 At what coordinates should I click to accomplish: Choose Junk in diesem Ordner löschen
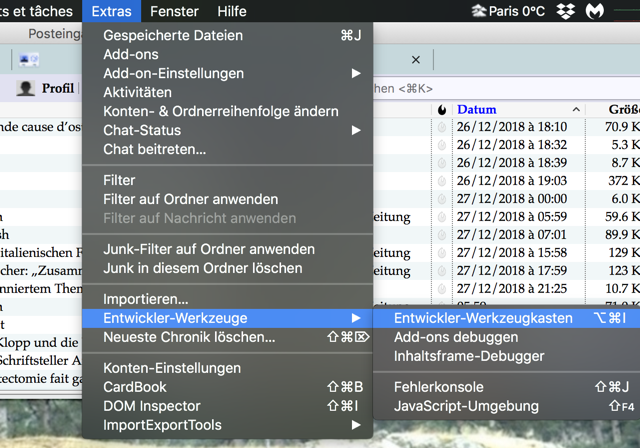click(x=227, y=268)
